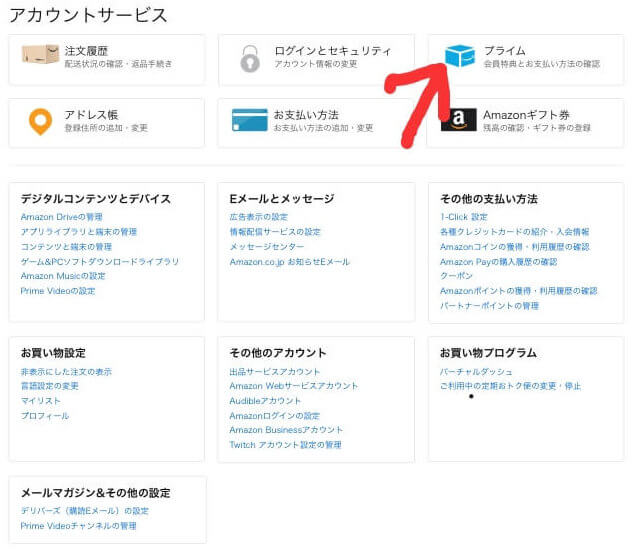Screen dimensions: 636x555
Task: Click the blue Prime box icon
Action: coord(460,56)
